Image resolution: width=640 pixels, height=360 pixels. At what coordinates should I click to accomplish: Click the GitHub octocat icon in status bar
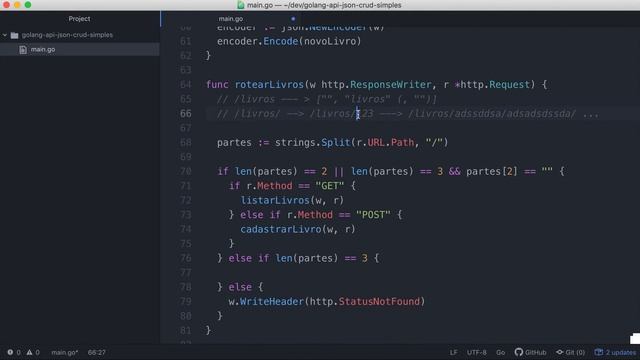(519, 352)
